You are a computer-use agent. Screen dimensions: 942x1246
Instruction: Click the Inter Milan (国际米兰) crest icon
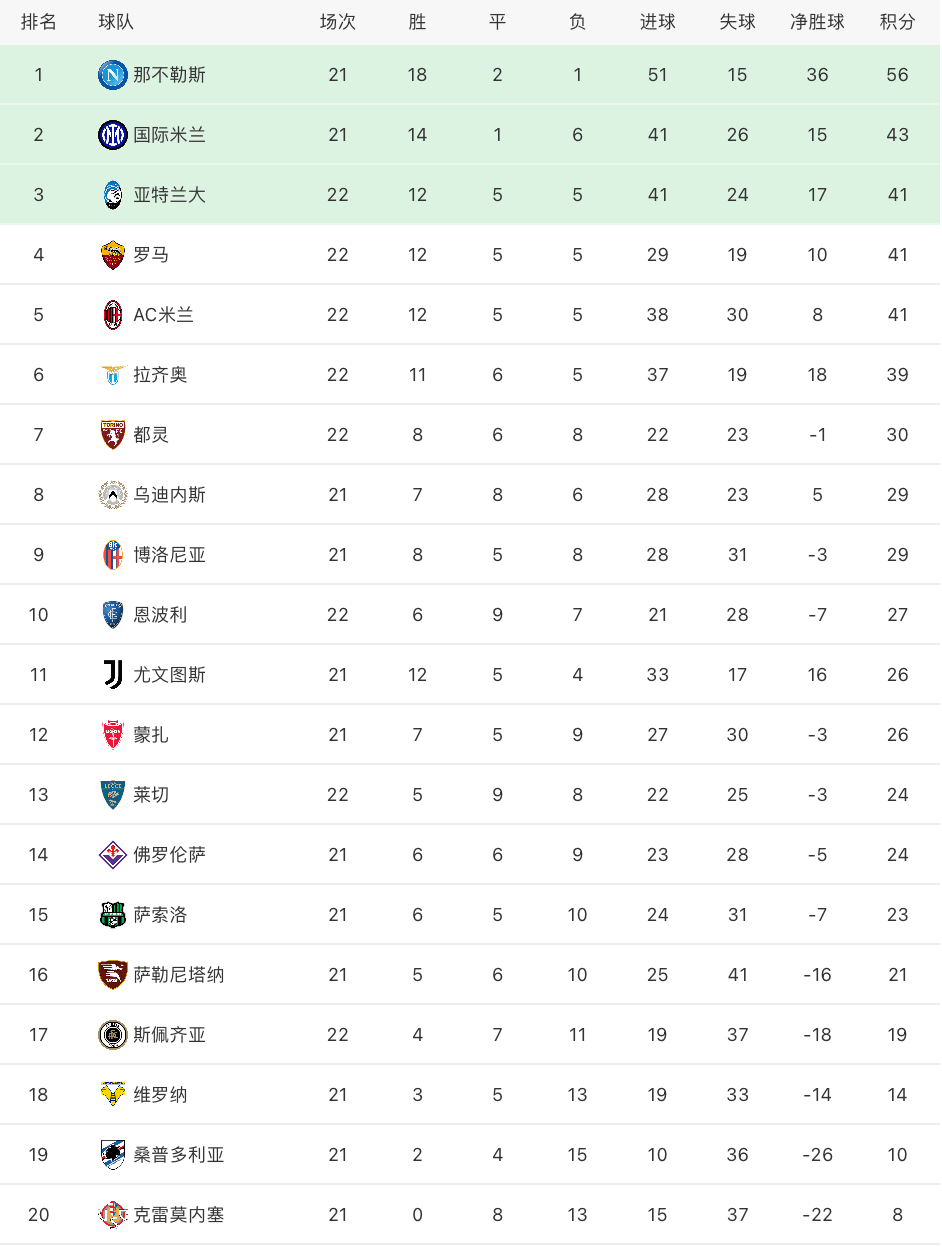[113, 134]
